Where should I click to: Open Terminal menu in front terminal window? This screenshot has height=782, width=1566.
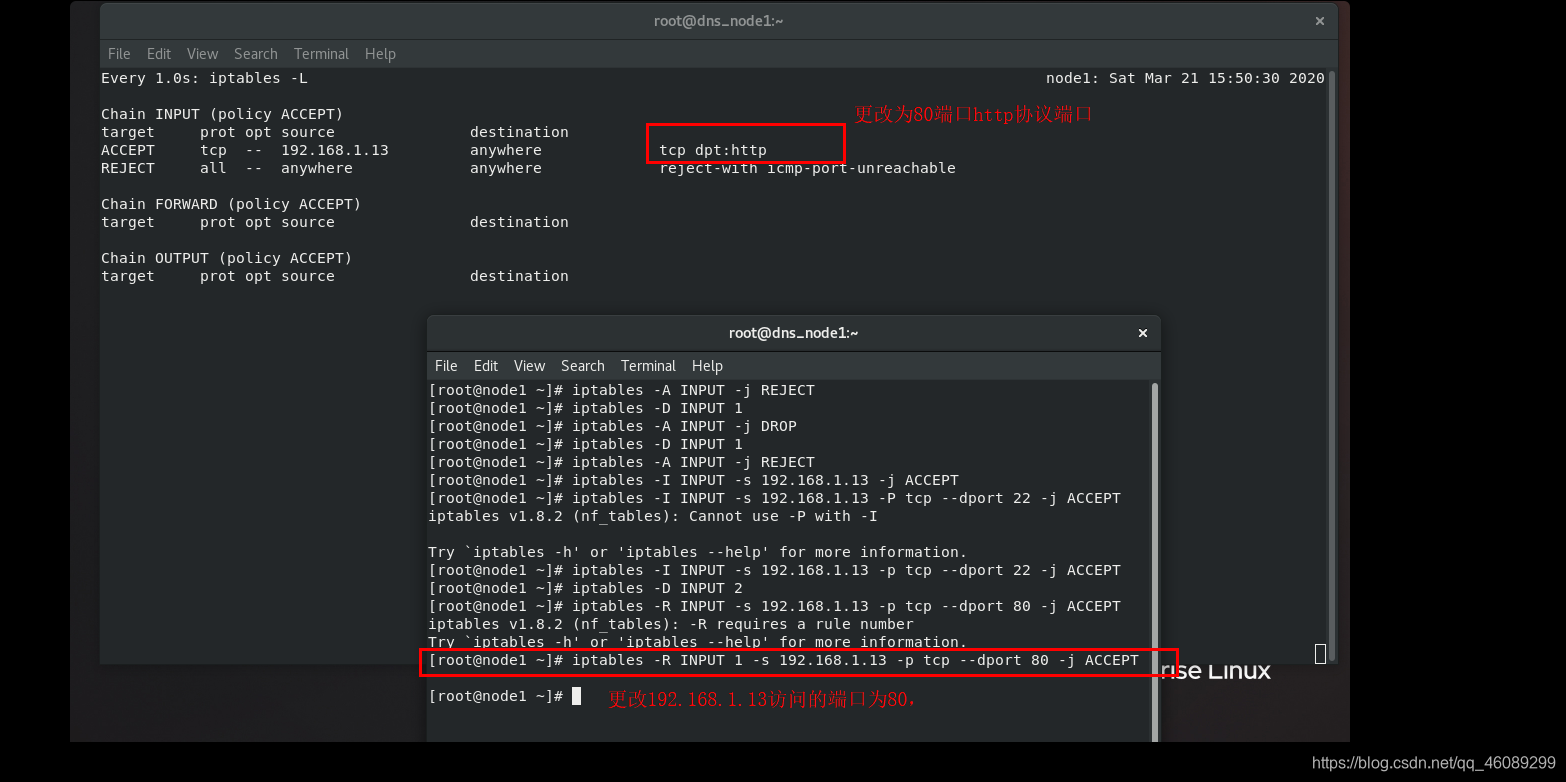[x=648, y=366]
